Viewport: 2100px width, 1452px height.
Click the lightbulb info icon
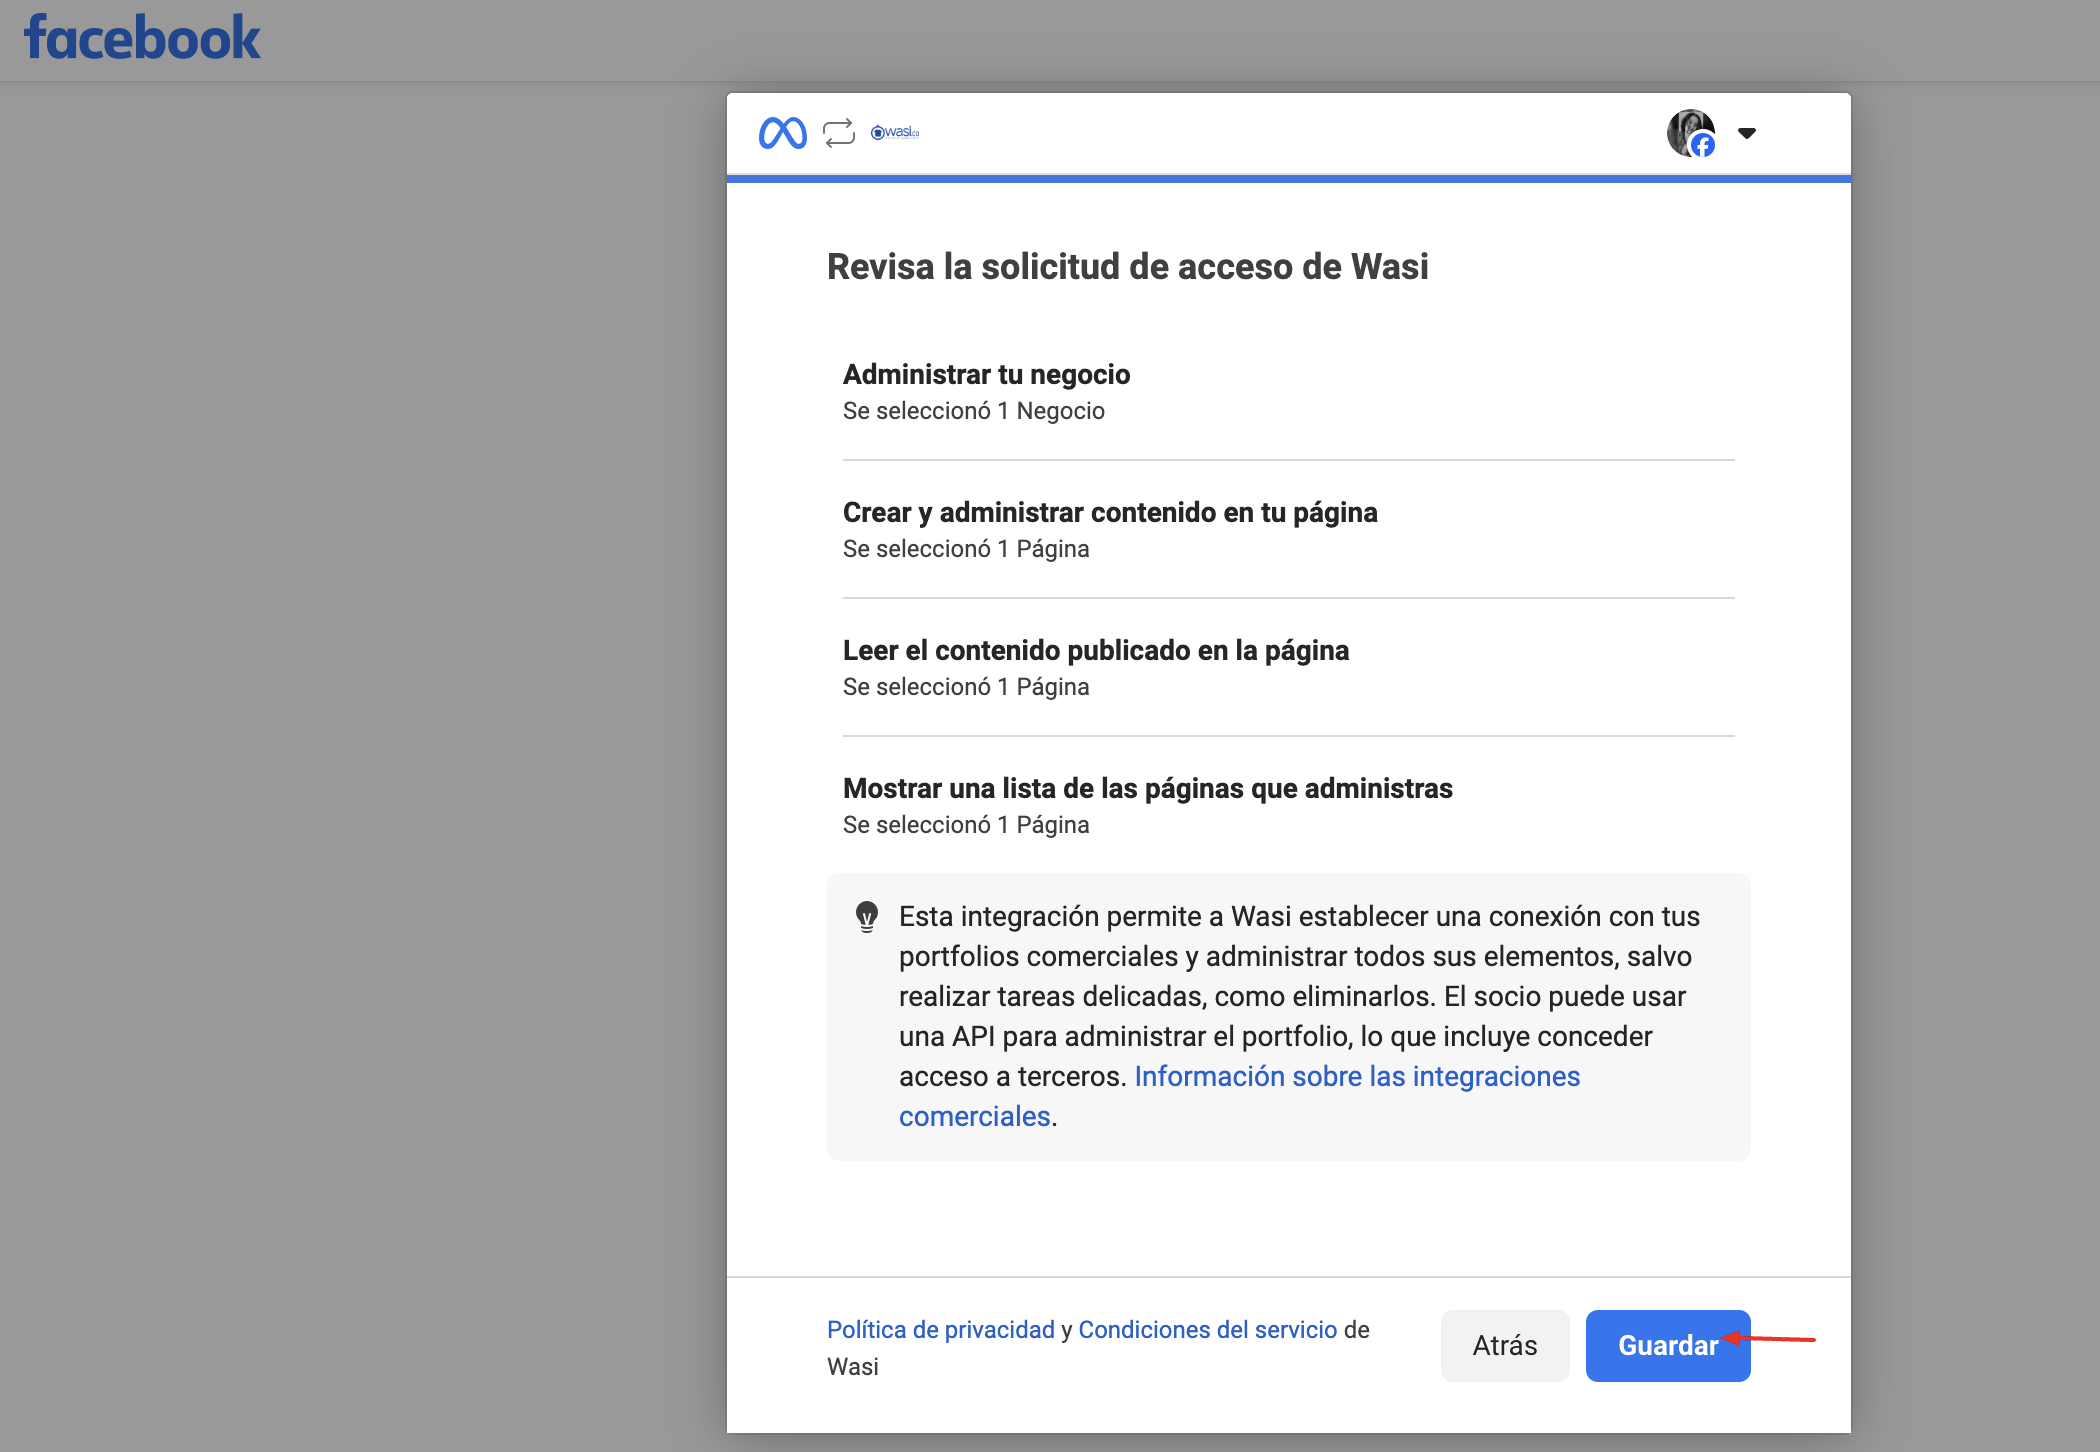[867, 916]
